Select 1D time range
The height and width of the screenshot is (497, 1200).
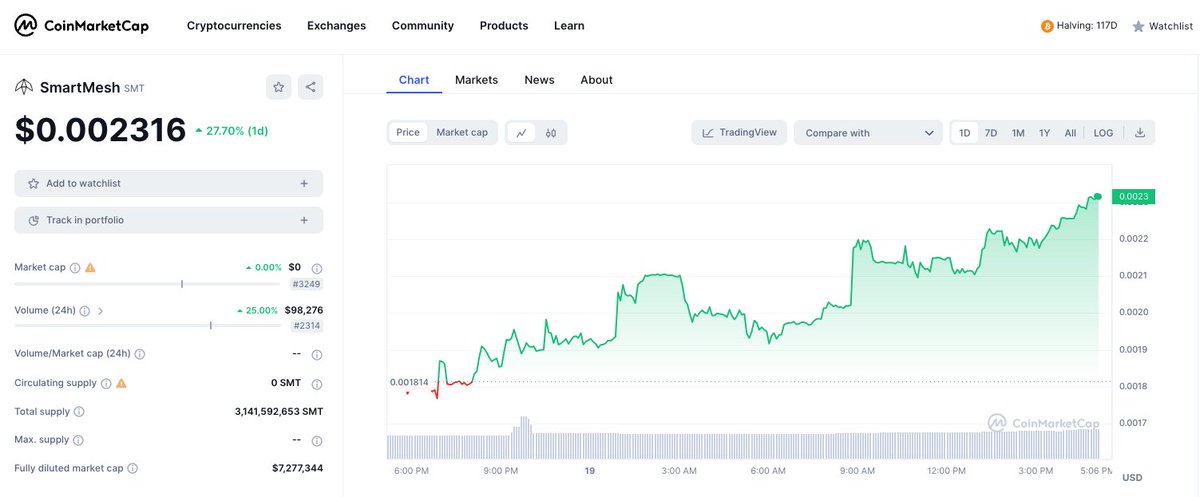(x=965, y=133)
